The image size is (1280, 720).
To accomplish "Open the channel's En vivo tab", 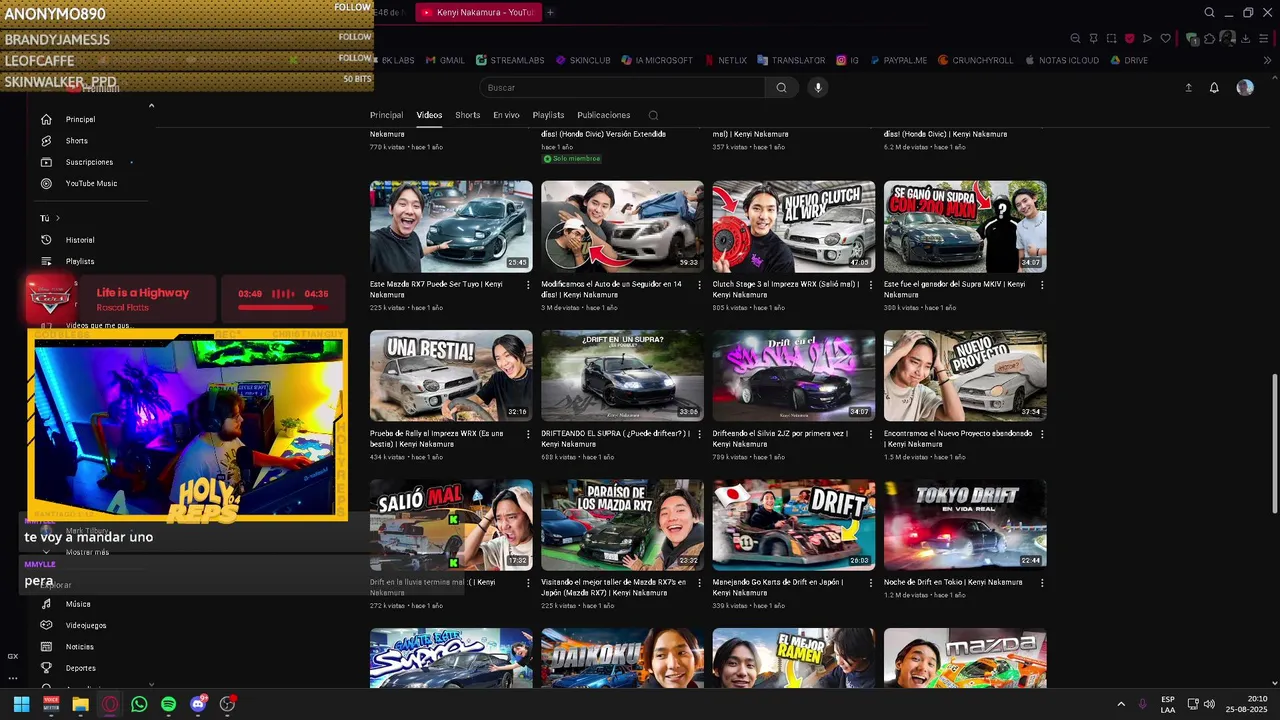I will pyautogui.click(x=506, y=115).
